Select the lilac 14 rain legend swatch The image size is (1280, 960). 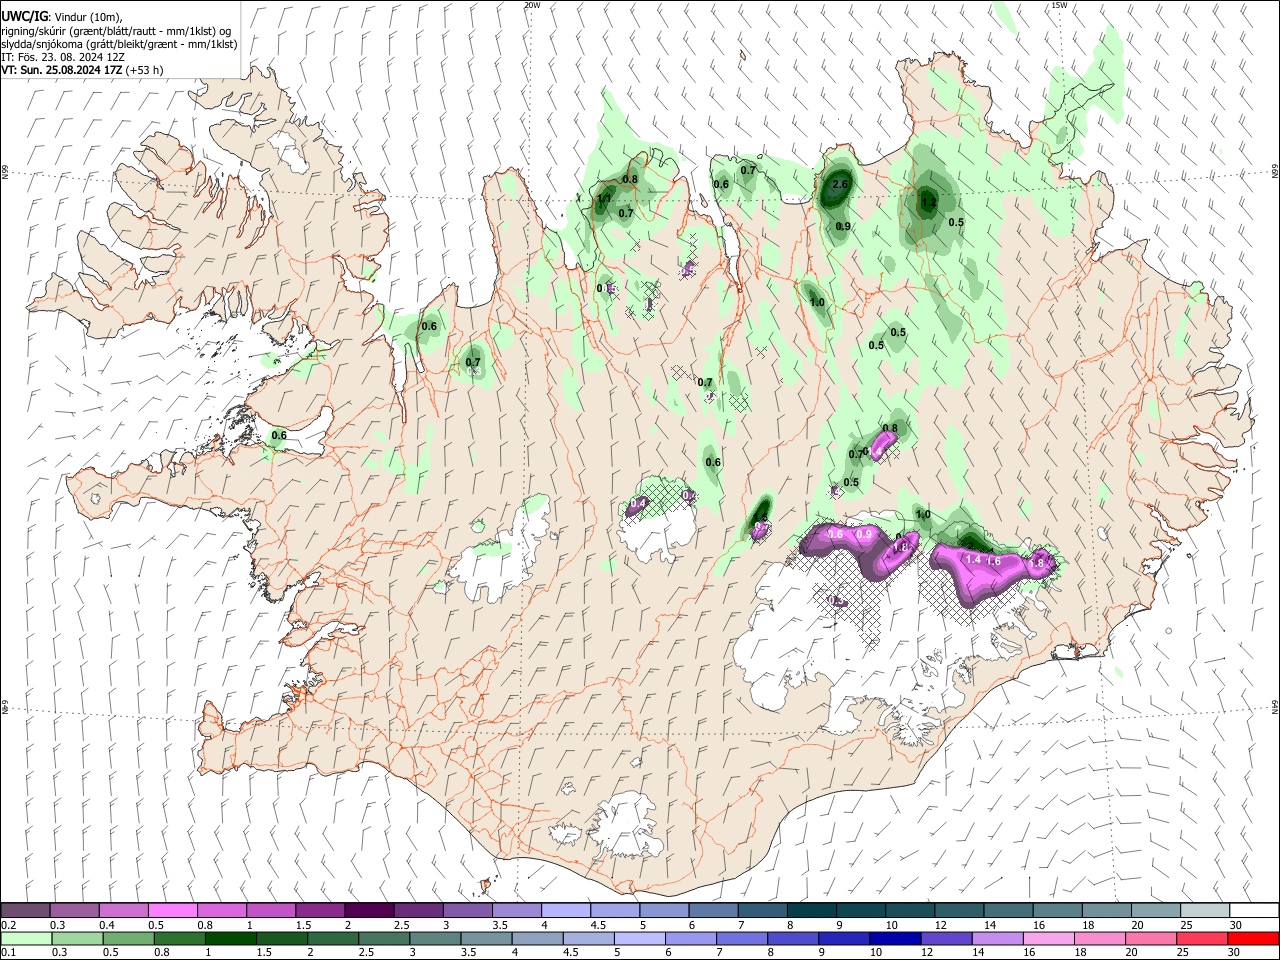(x=997, y=939)
